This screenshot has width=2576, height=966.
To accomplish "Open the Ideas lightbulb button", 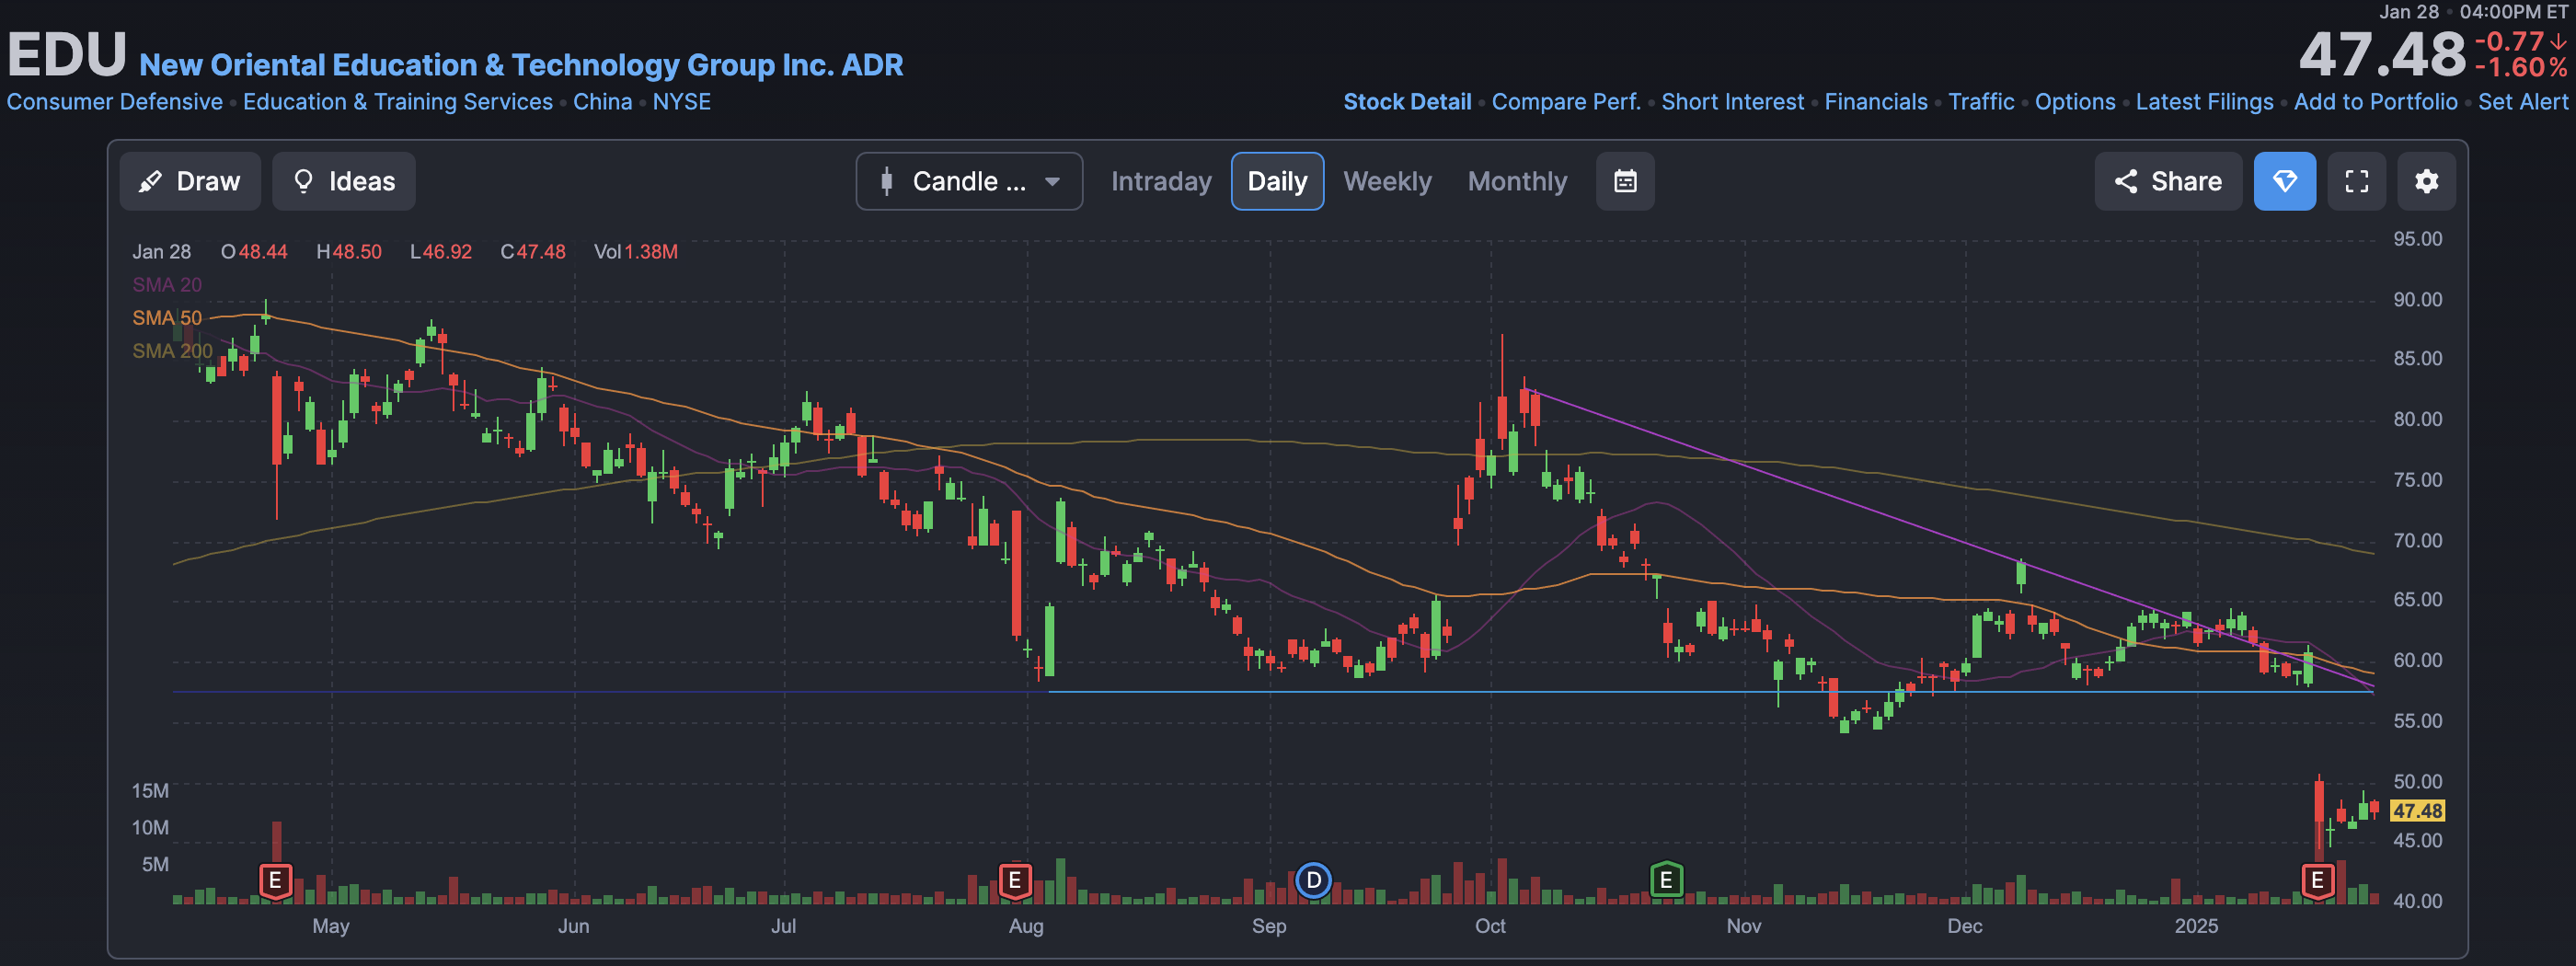I will pos(343,181).
